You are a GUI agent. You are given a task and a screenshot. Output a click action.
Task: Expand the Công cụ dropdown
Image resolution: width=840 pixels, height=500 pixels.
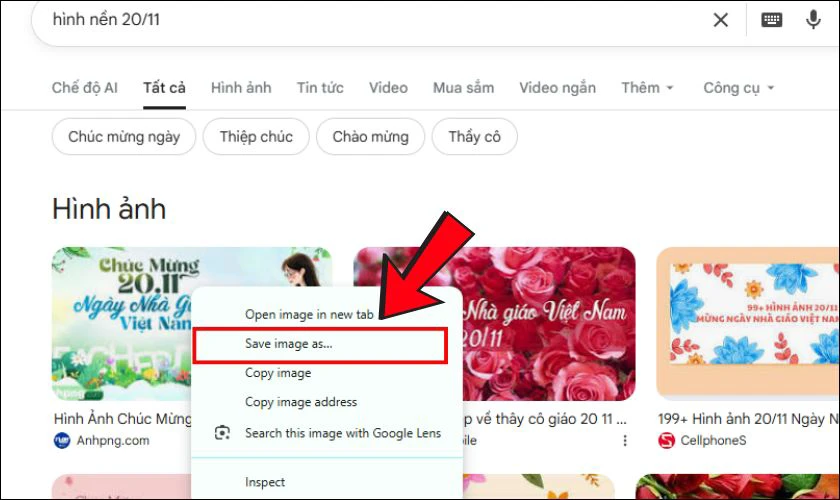(x=739, y=88)
